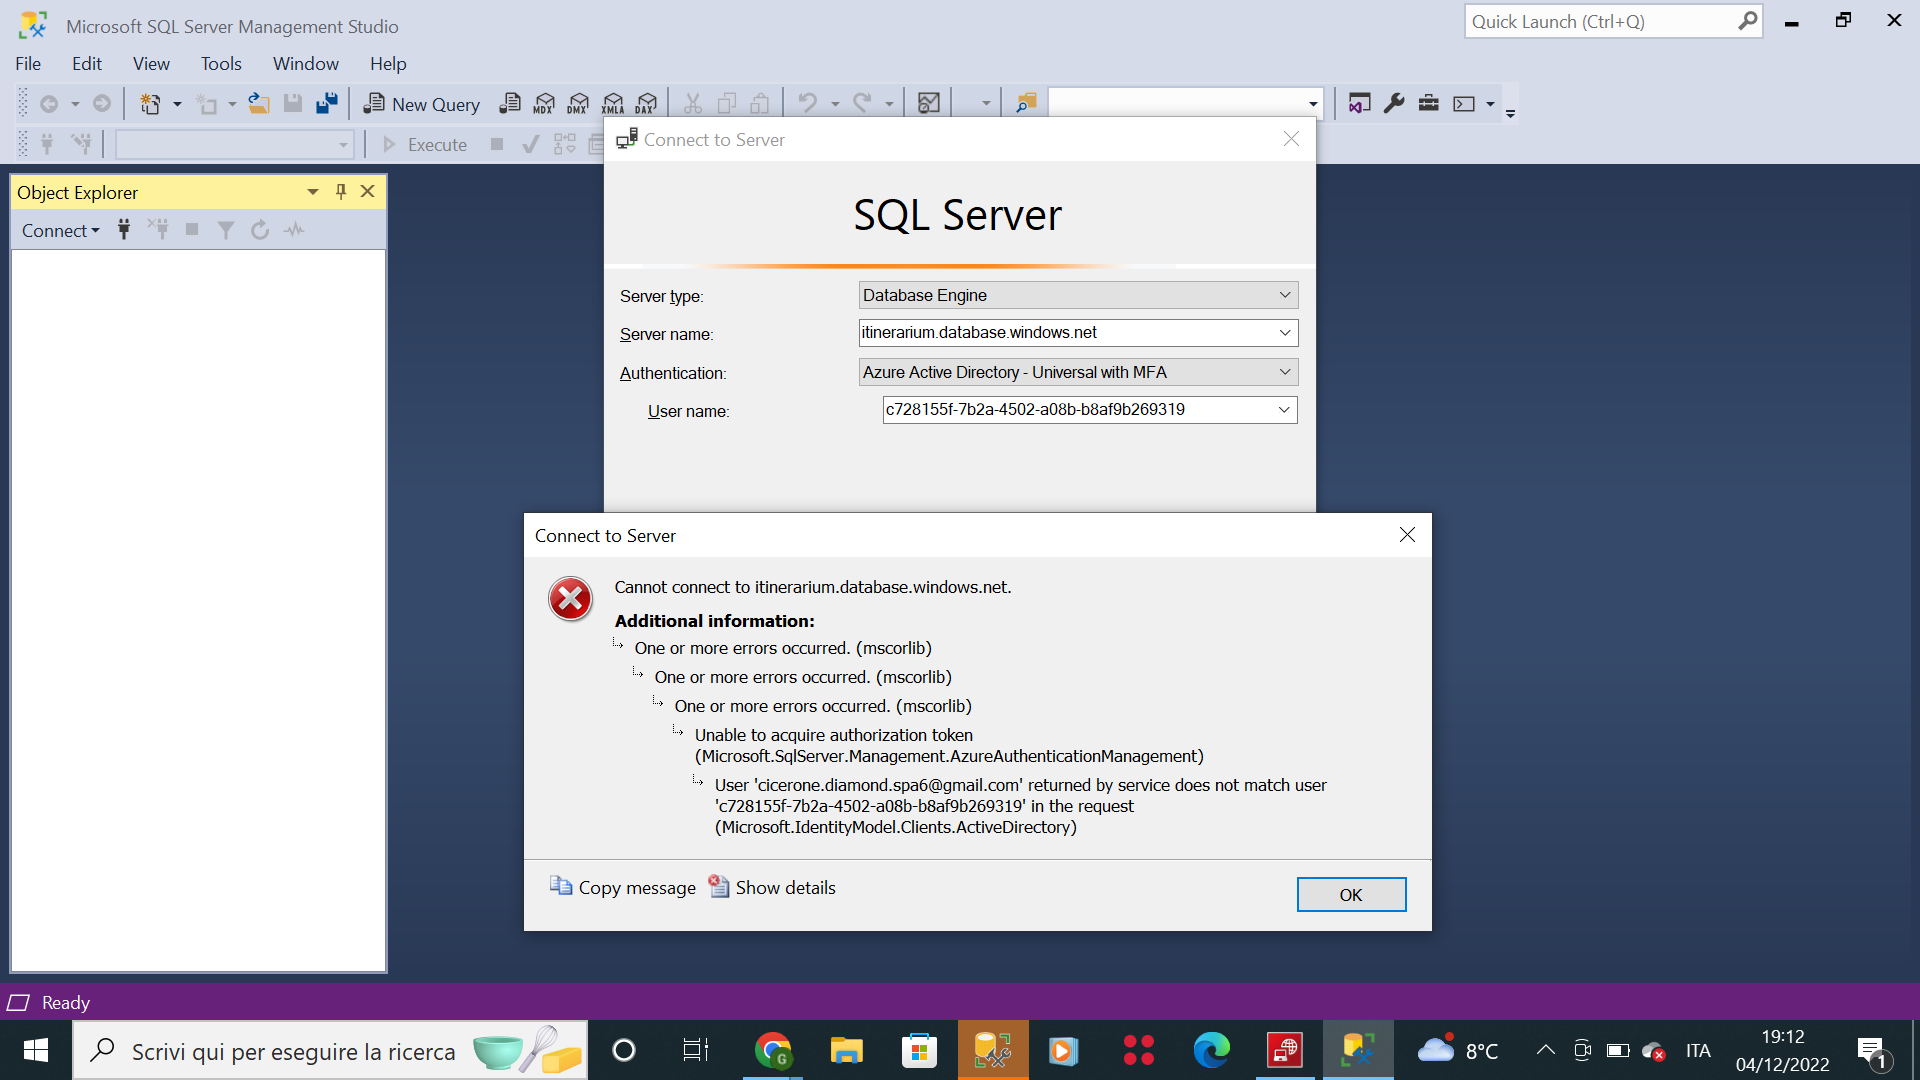Open Microsoft Store from the taskbar

[919, 1050]
